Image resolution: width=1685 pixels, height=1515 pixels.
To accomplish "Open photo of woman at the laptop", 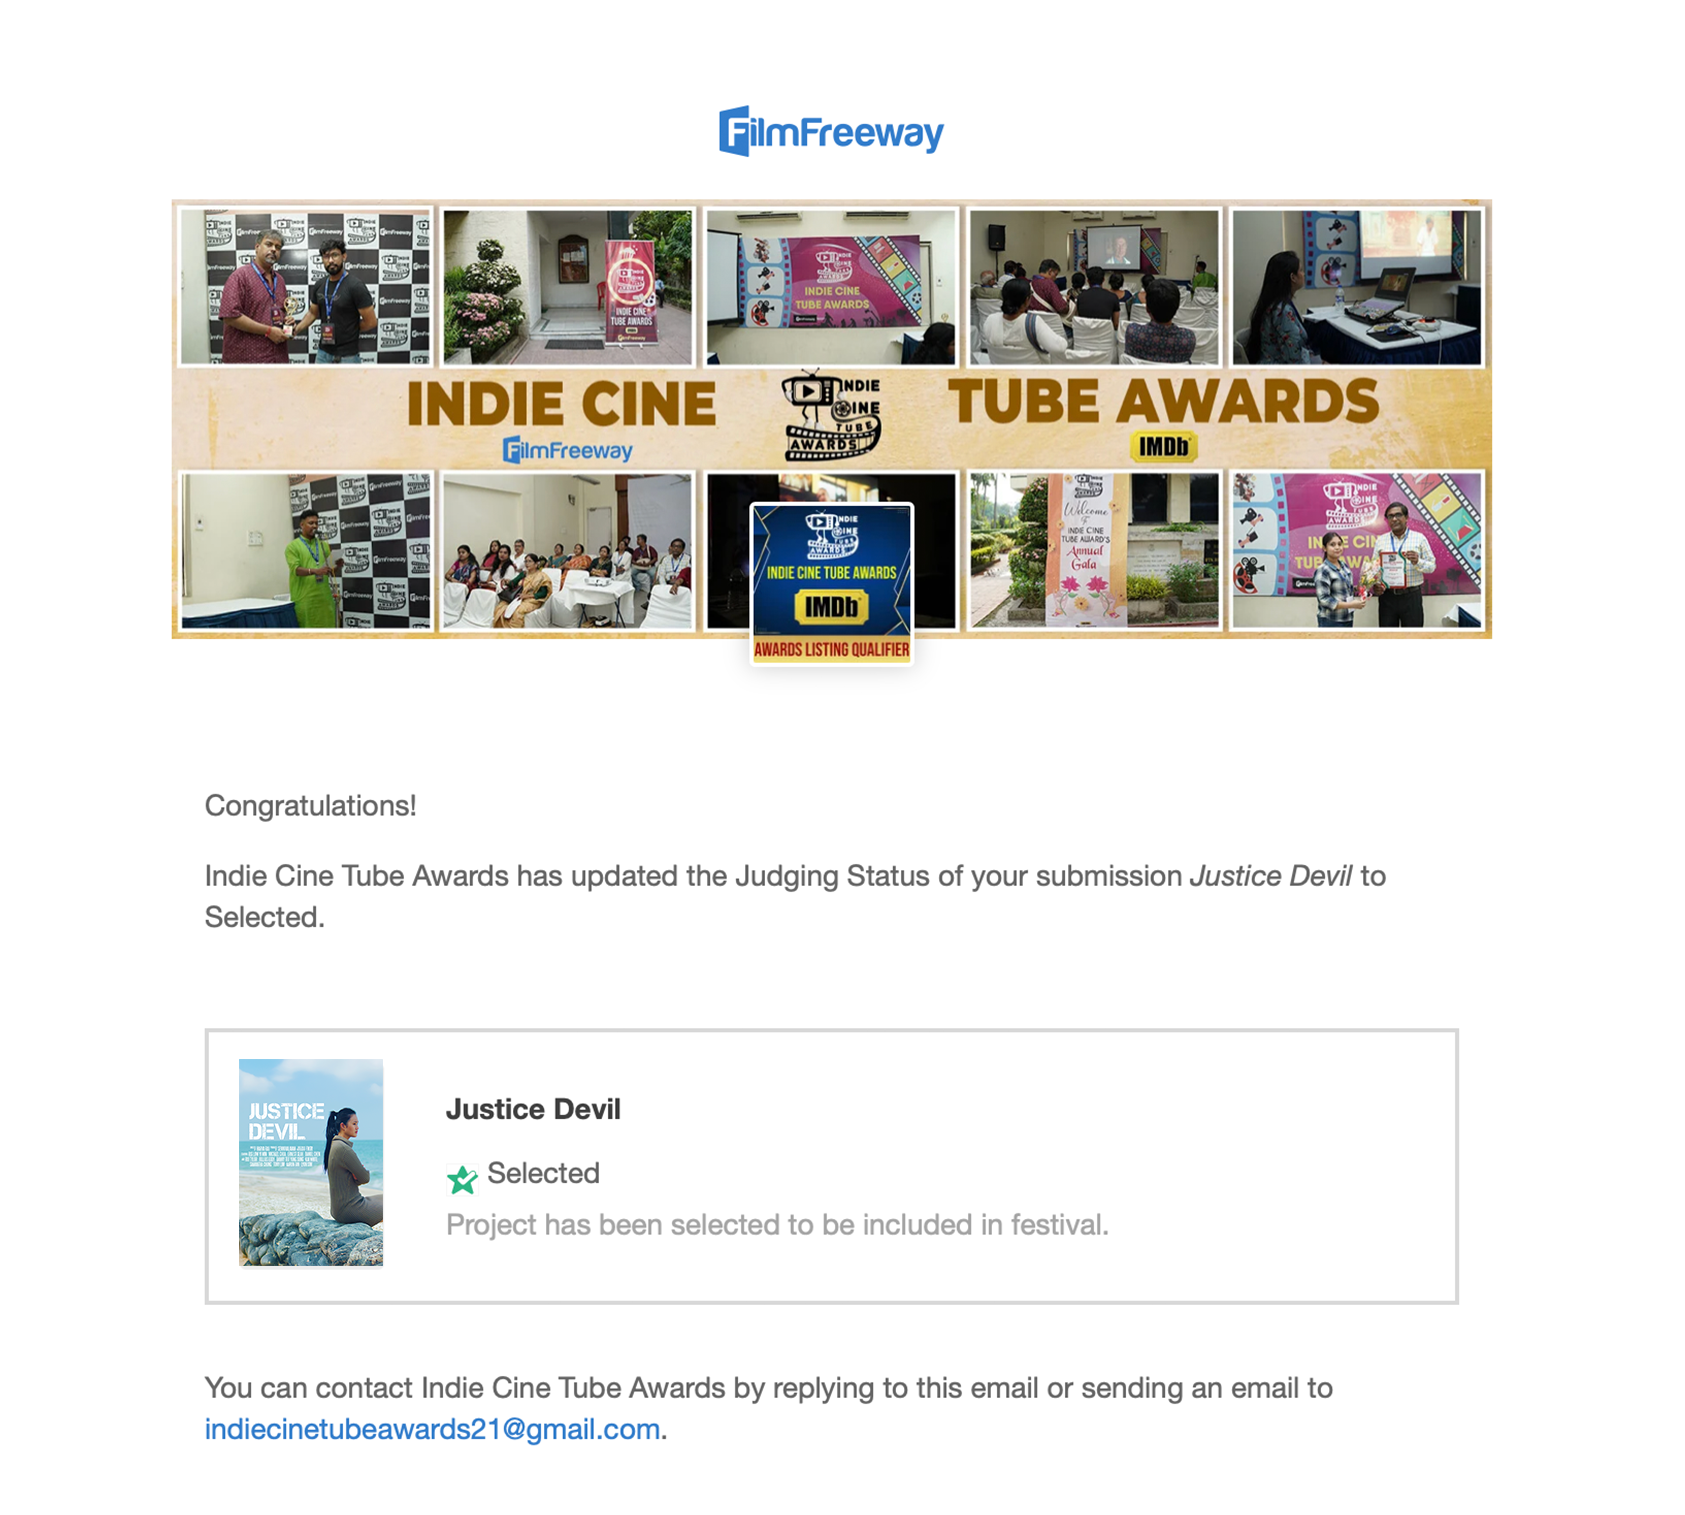I will [1357, 287].
